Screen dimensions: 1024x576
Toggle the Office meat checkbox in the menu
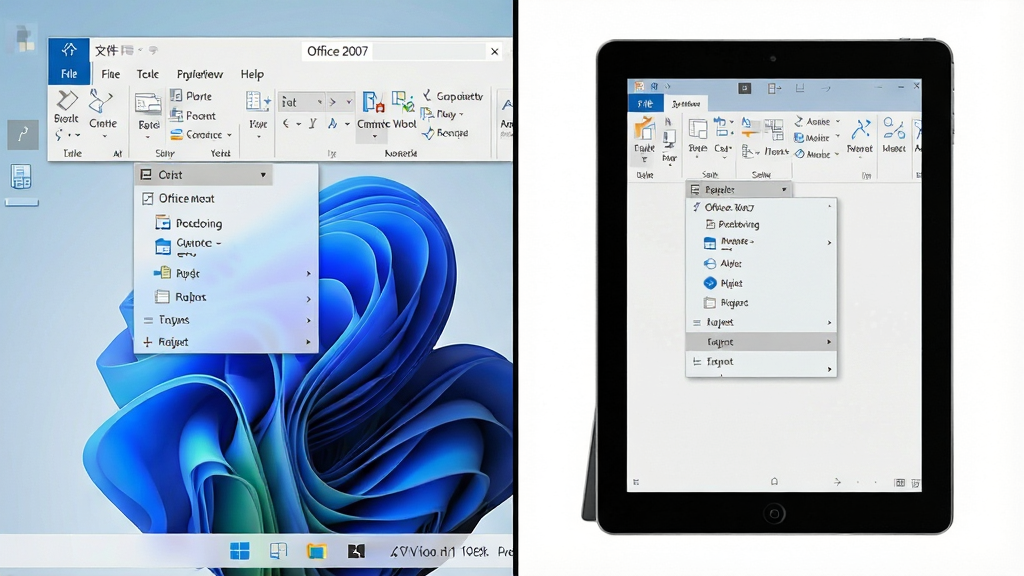[x=148, y=199]
